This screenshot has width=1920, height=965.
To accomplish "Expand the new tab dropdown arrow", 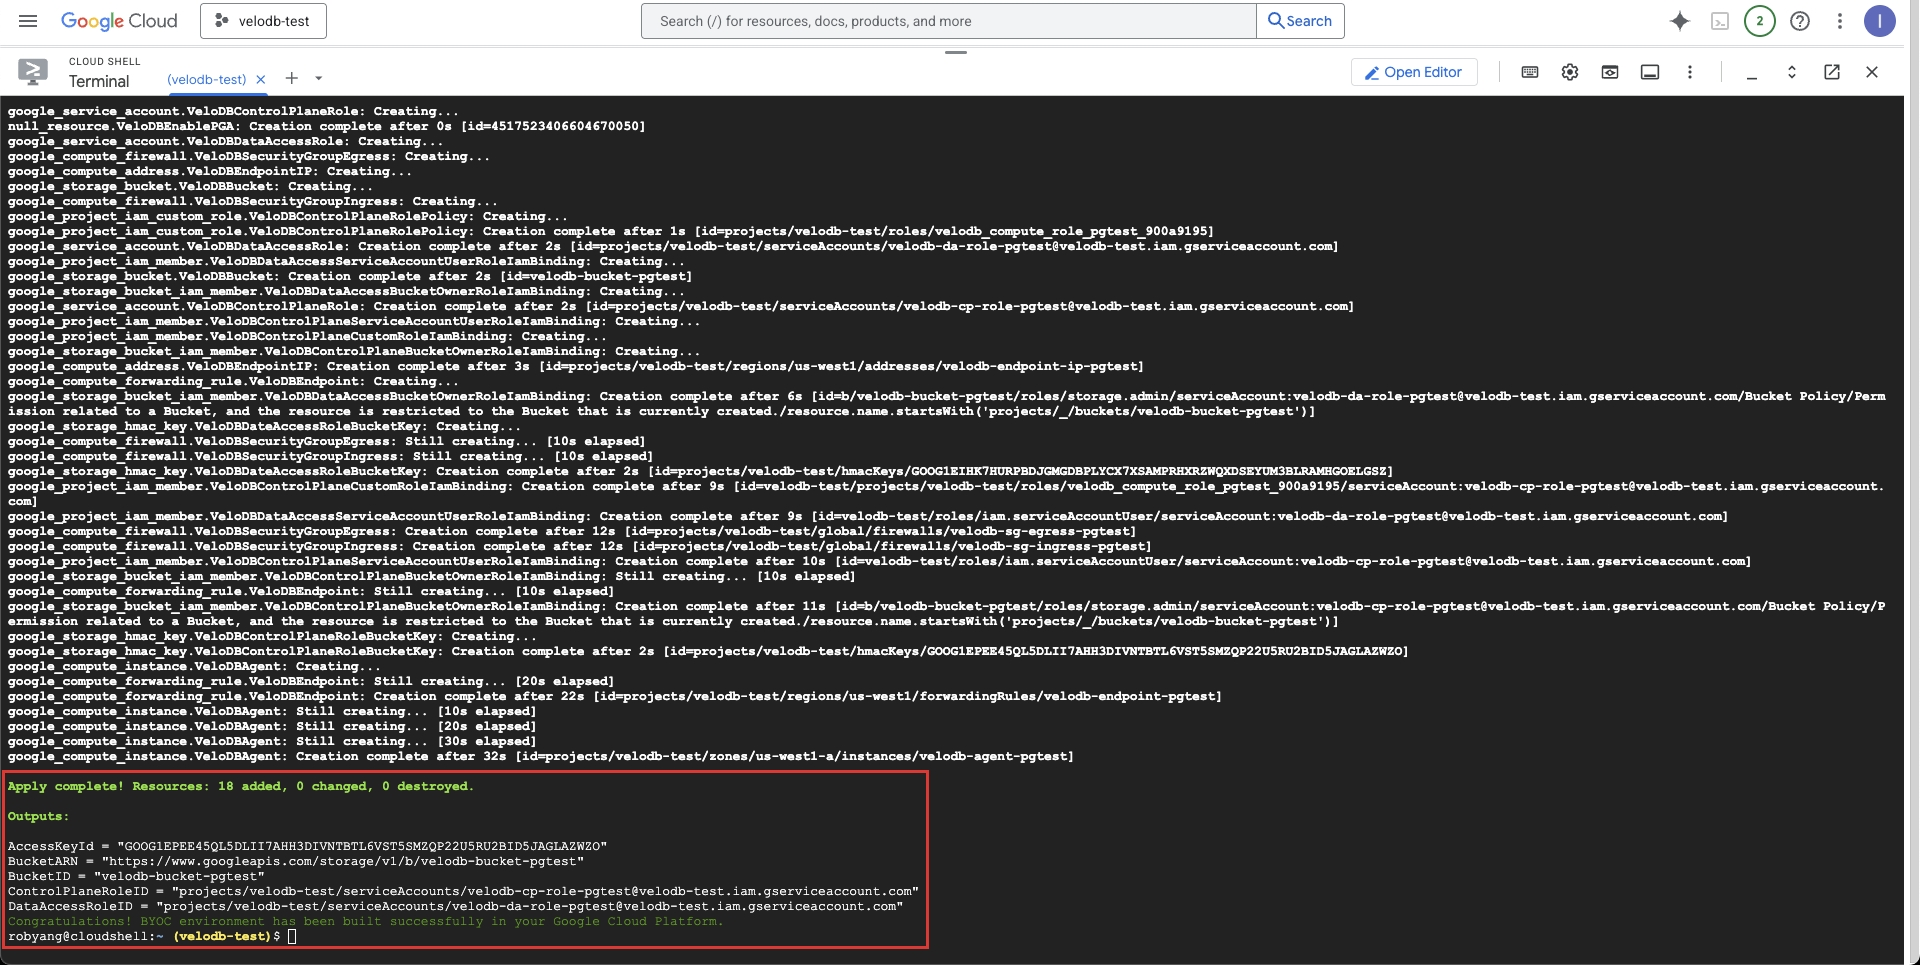I will coord(319,79).
